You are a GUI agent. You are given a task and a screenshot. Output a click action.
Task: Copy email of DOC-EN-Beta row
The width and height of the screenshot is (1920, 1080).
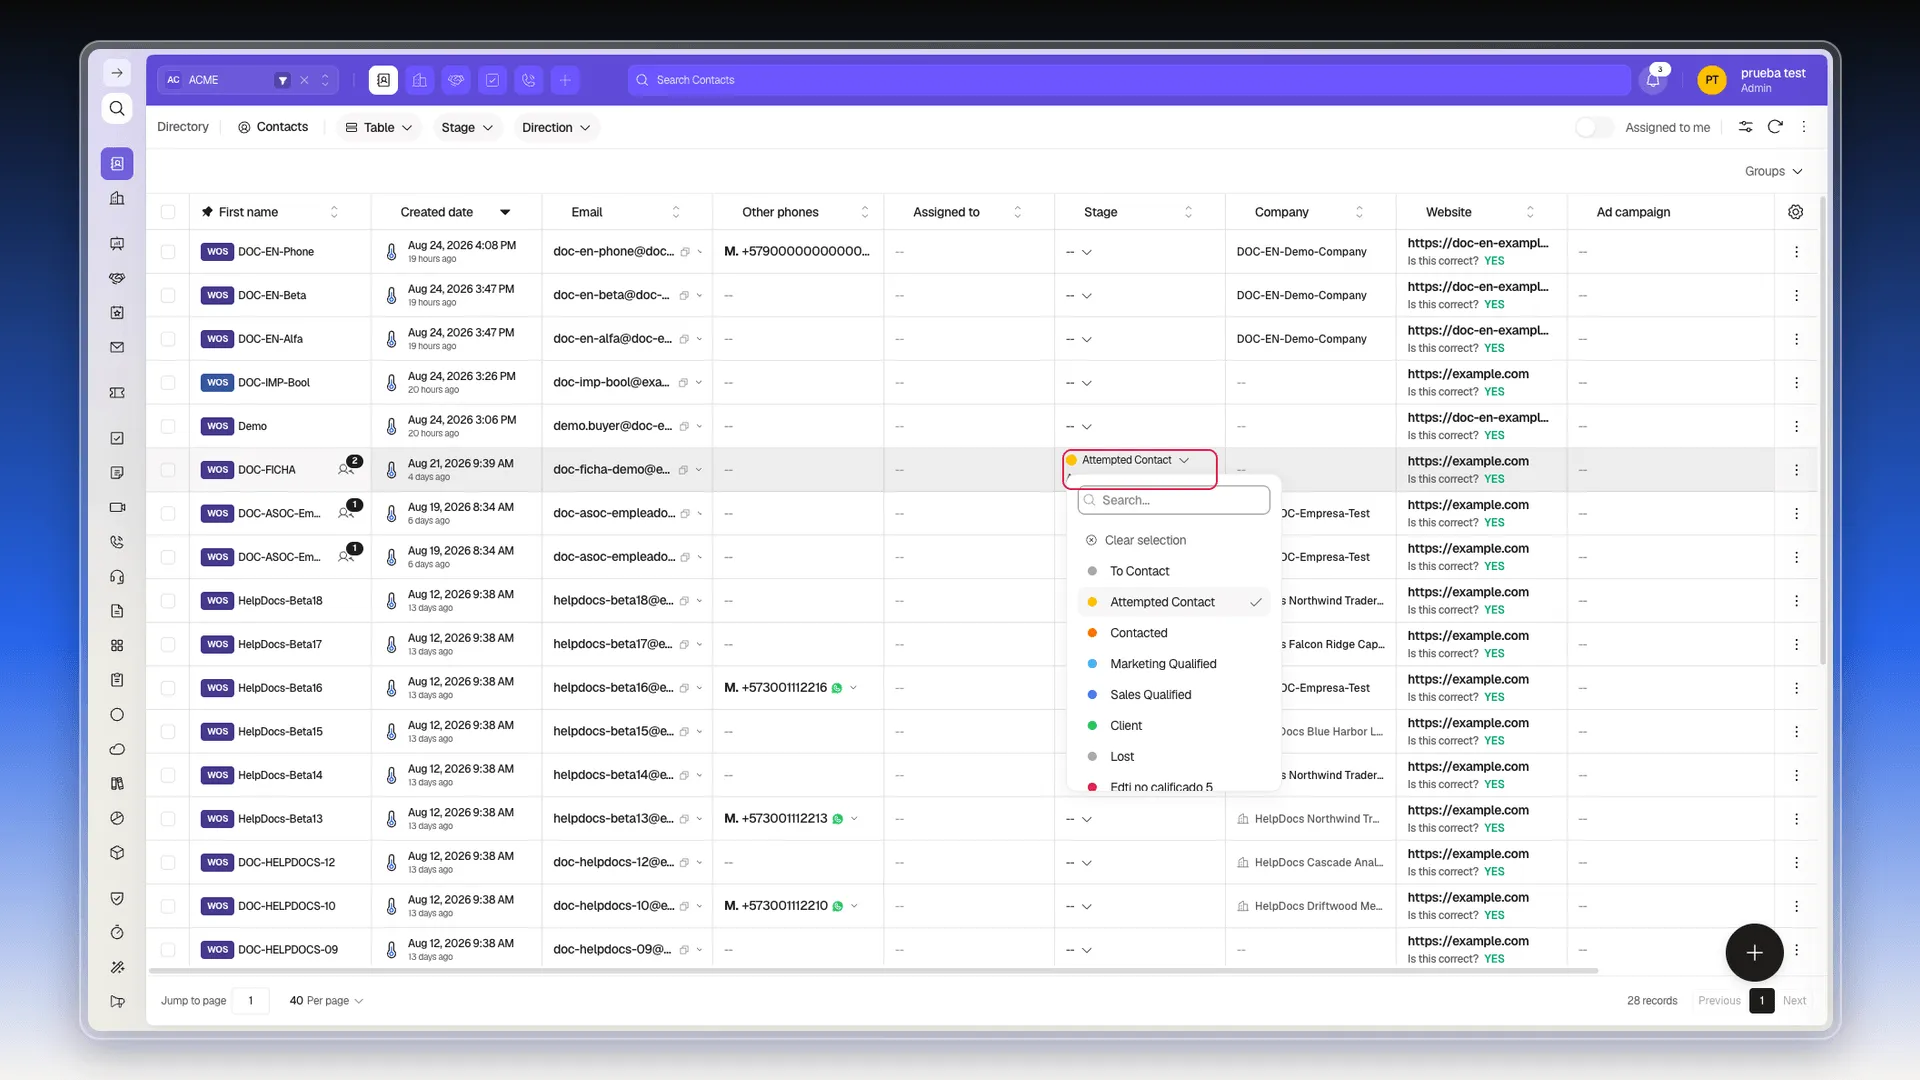click(684, 296)
